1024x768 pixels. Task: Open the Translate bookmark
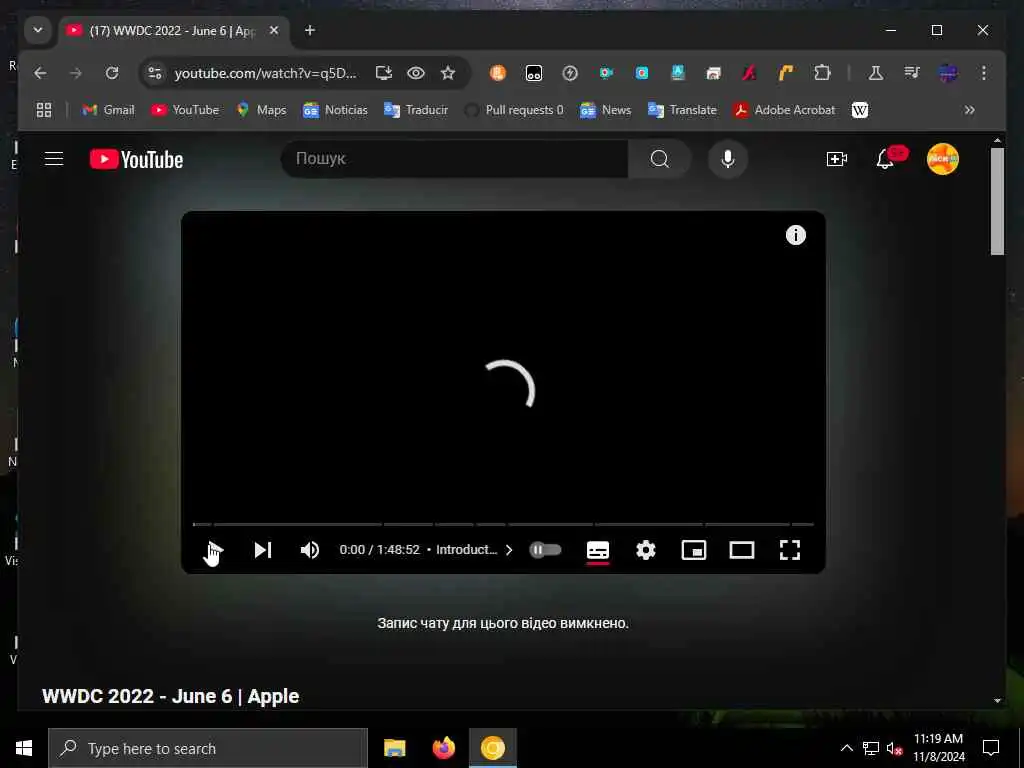682,110
